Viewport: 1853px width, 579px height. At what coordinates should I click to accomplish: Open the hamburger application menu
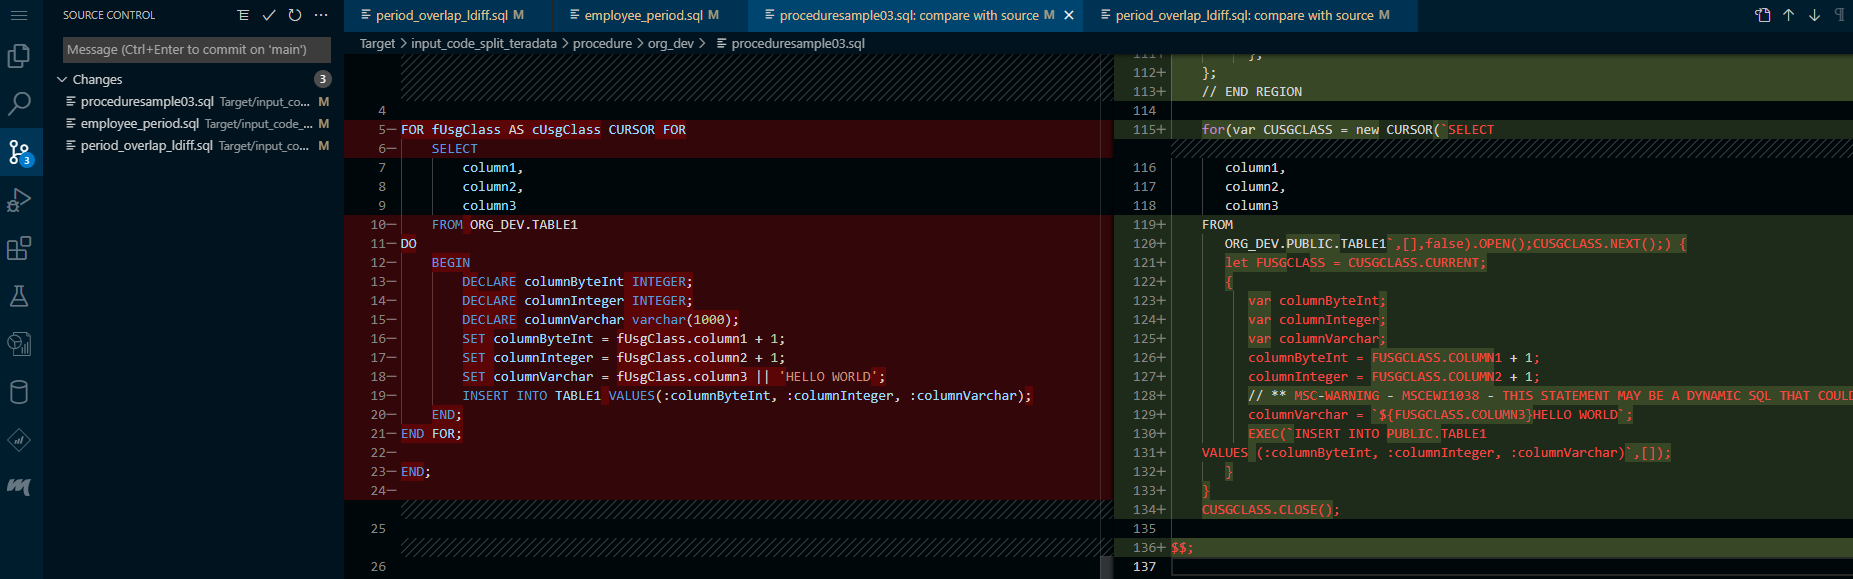point(19,15)
